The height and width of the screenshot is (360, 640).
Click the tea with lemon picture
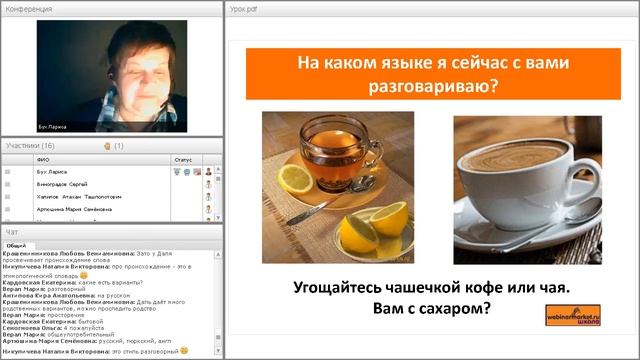click(338, 187)
